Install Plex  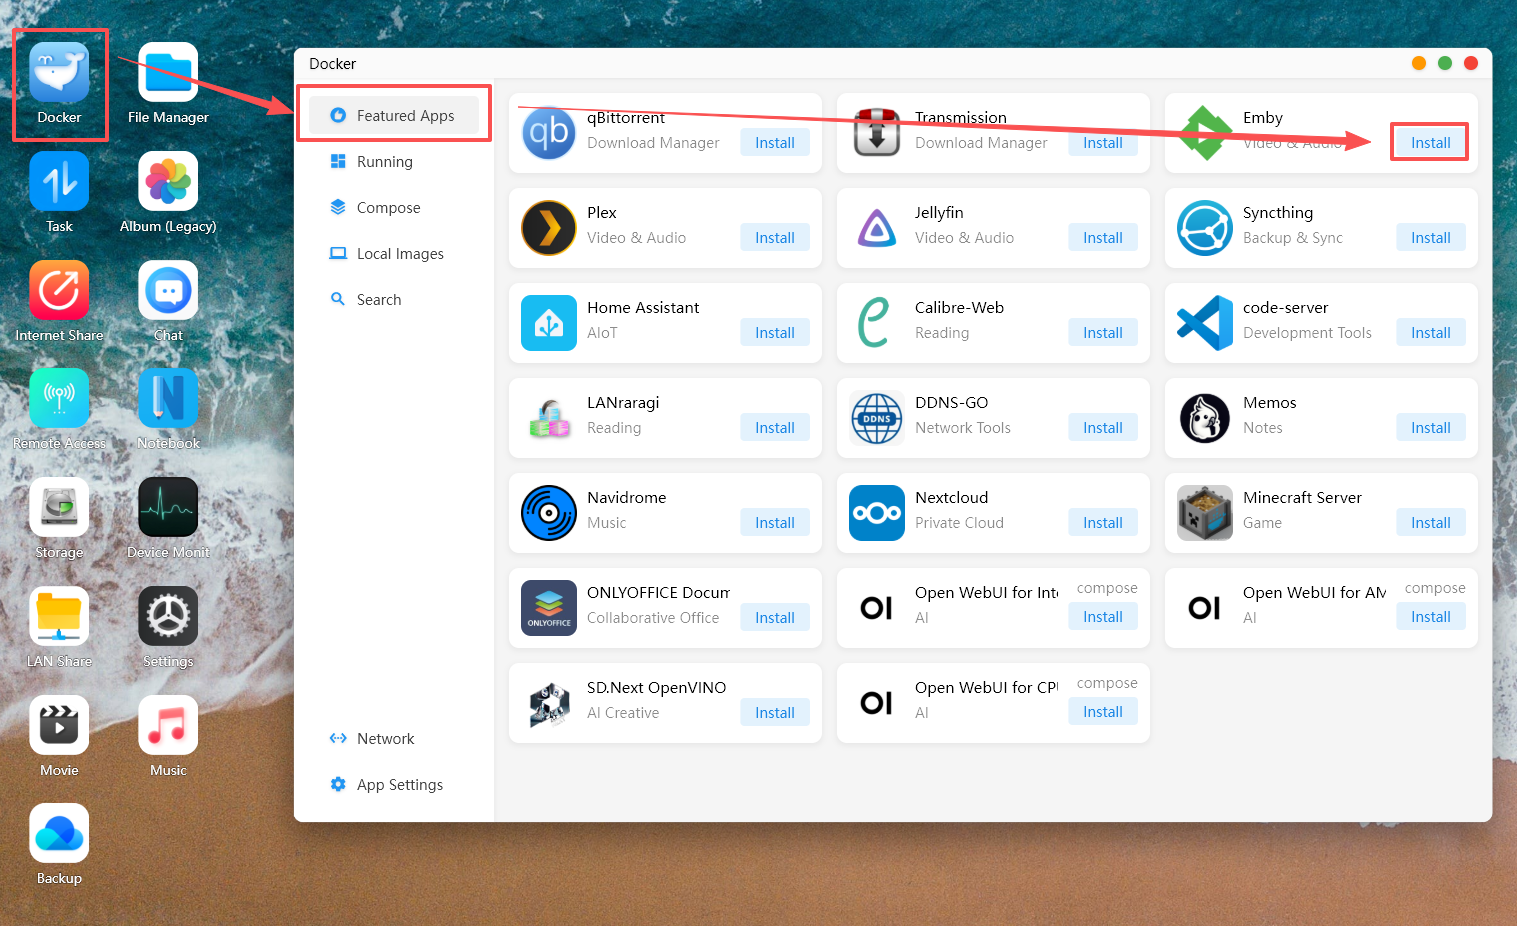[775, 237]
